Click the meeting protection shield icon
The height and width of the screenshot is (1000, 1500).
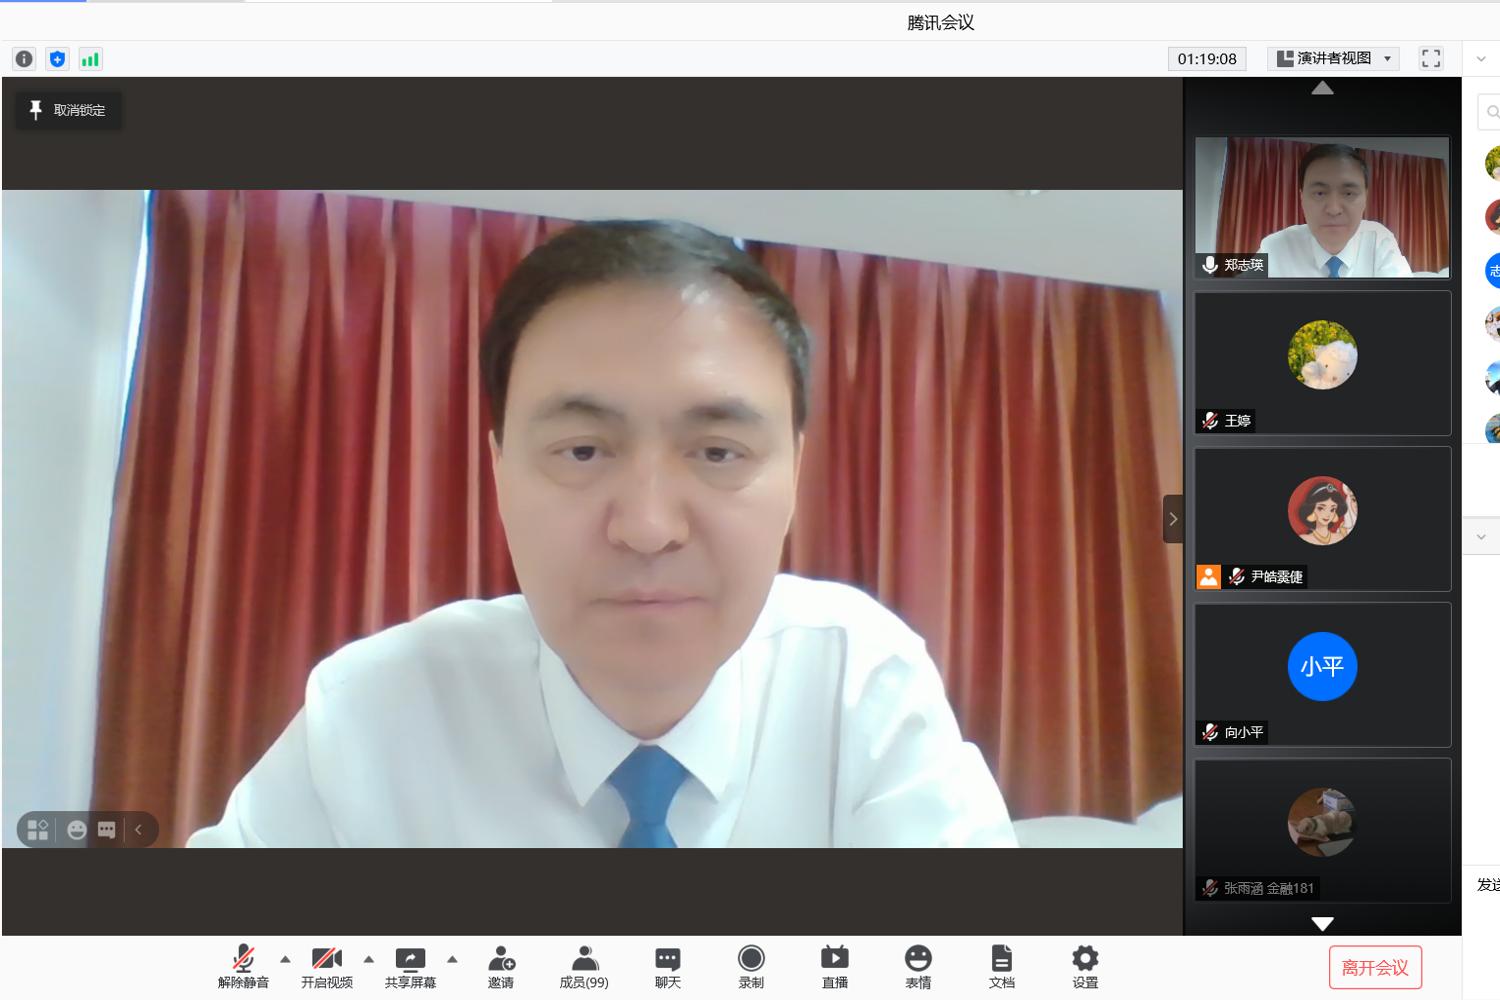click(57, 58)
